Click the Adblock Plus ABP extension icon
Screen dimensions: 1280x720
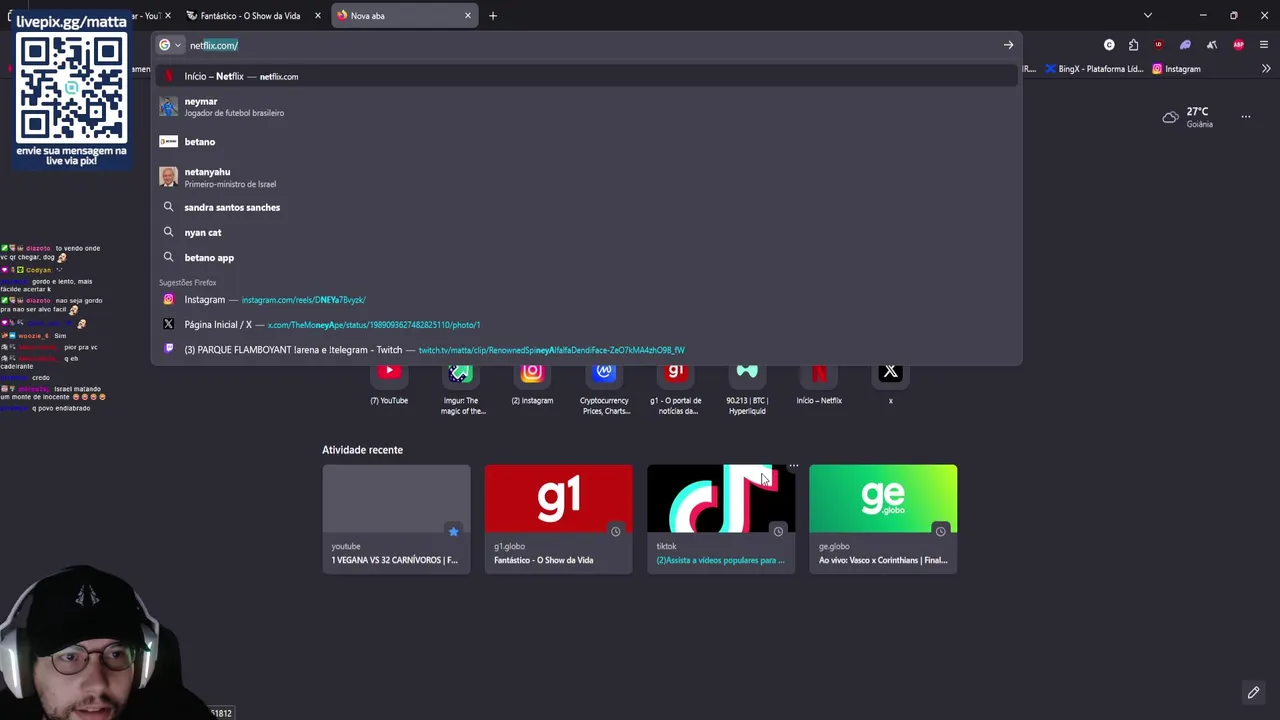click(1238, 45)
